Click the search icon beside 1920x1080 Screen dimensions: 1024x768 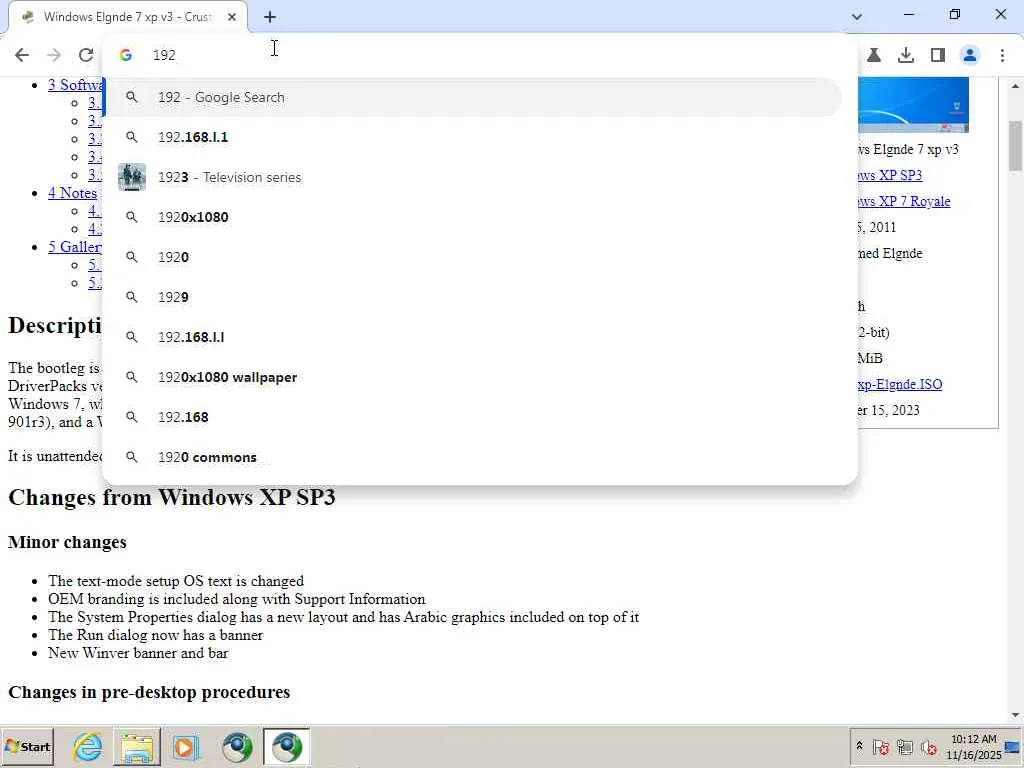132,217
